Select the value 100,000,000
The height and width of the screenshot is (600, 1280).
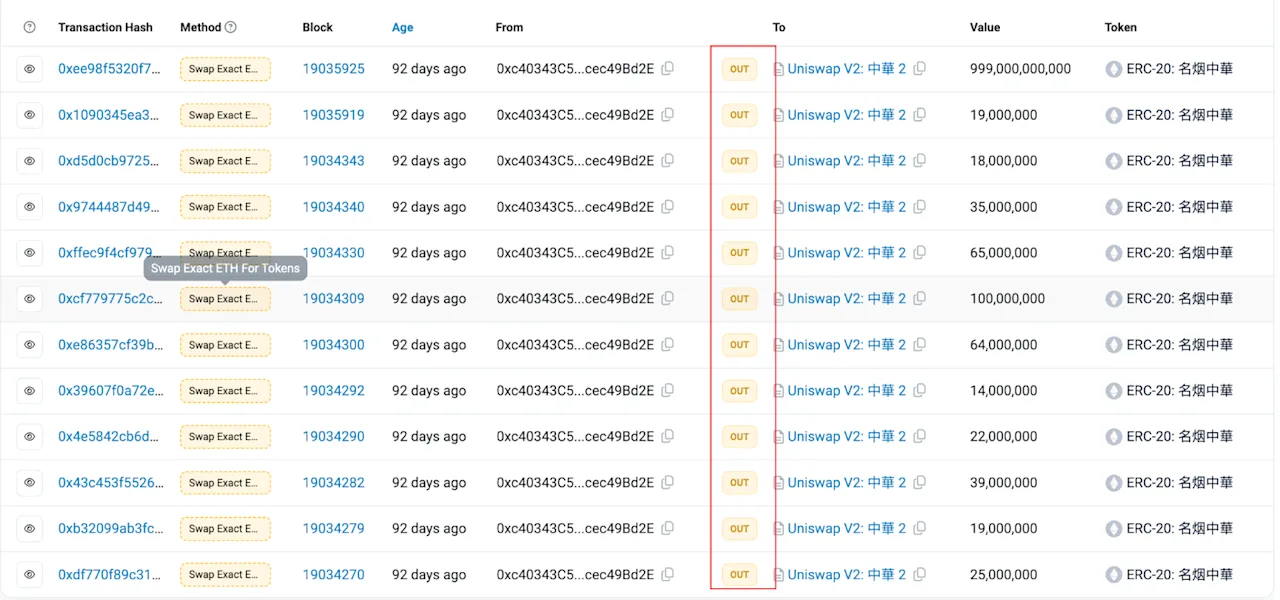click(1007, 299)
